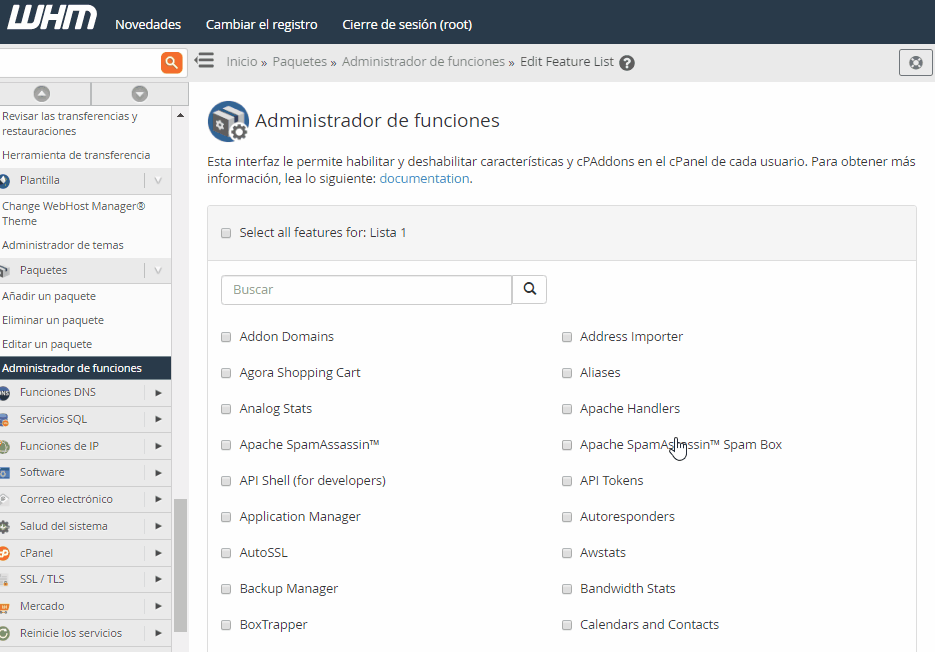The width and height of the screenshot is (935, 652).
Task: Click the sidebar search input field
Action: click(80, 62)
